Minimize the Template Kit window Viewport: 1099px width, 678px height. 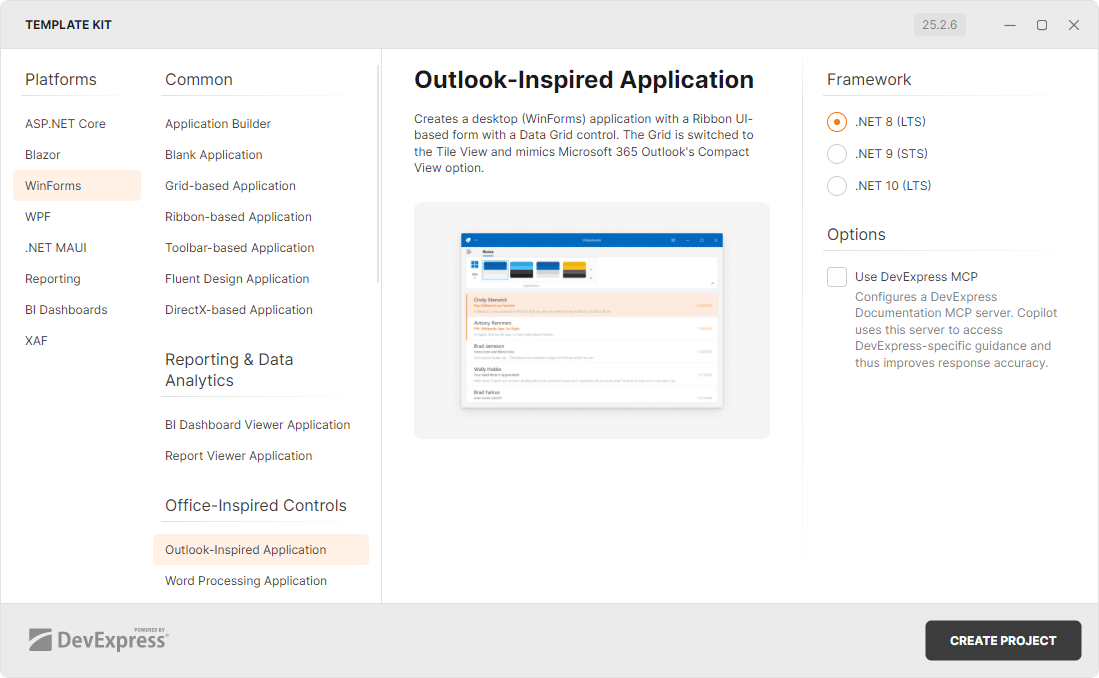click(1010, 25)
